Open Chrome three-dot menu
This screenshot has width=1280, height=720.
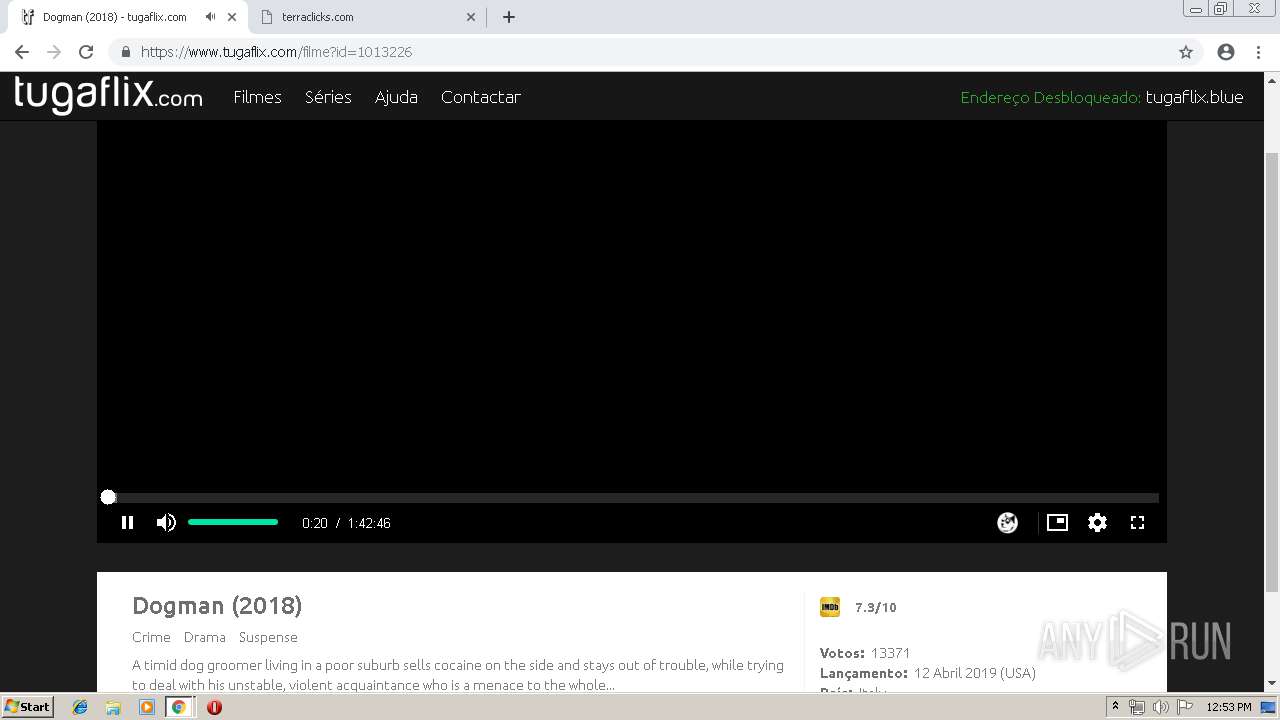click(x=1258, y=52)
